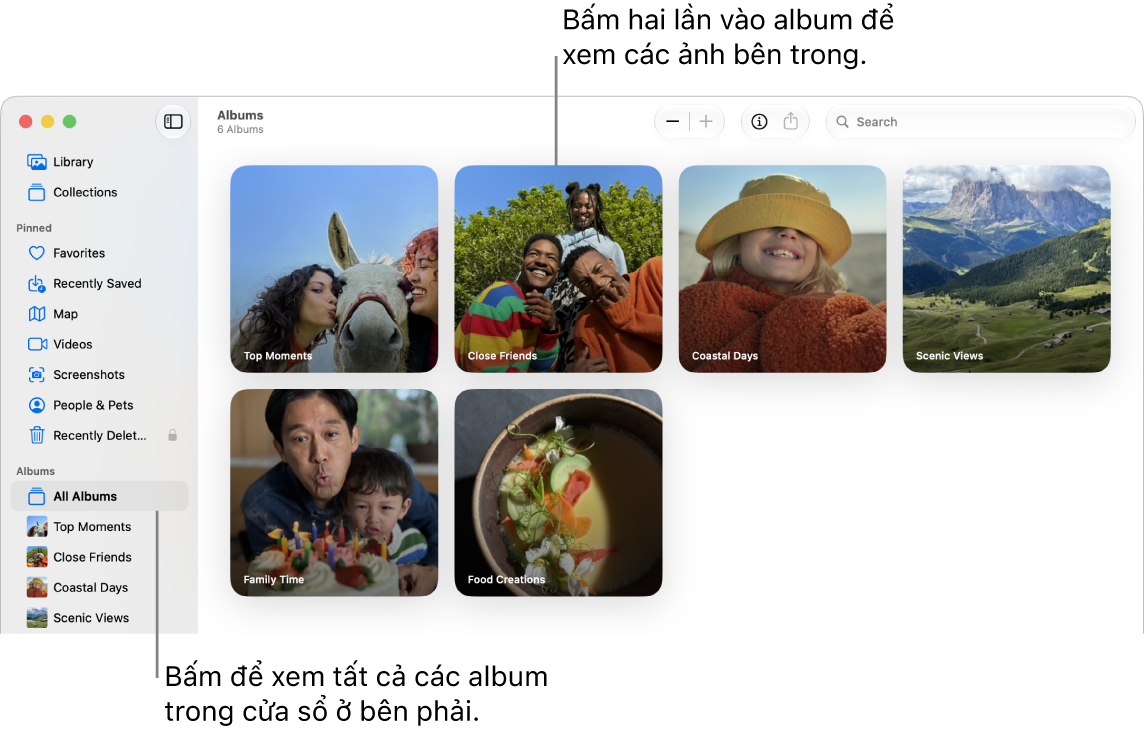Open the Info inspector icon
Image resolution: width=1146 pixels, height=729 pixels.
pyautogui.click(x=759, y=121)
